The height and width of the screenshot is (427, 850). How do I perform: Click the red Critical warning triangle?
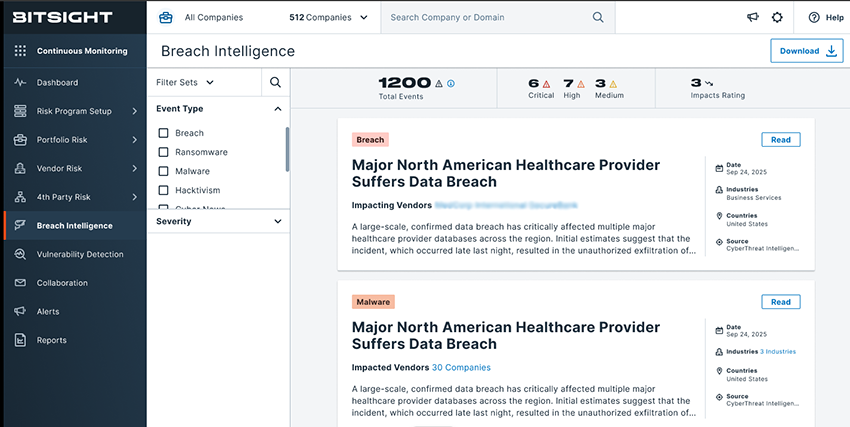click(546, 84)
